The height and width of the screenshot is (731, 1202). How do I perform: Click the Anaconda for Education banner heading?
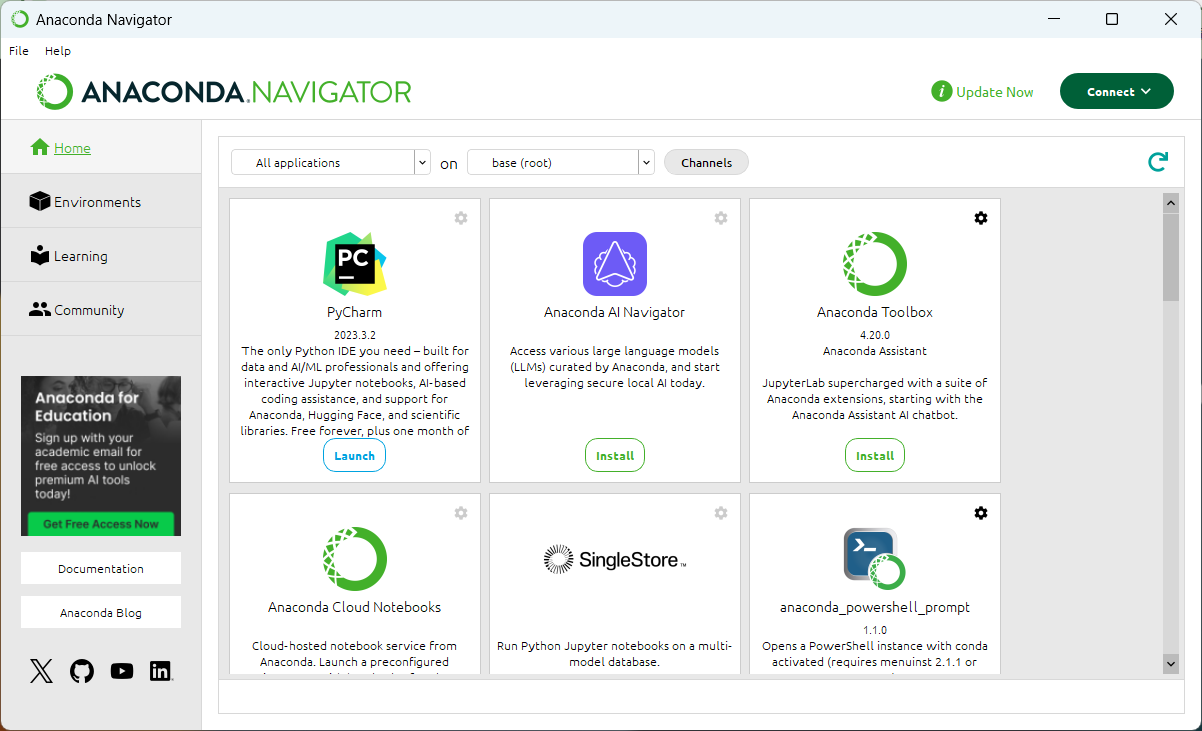(87, 408)
